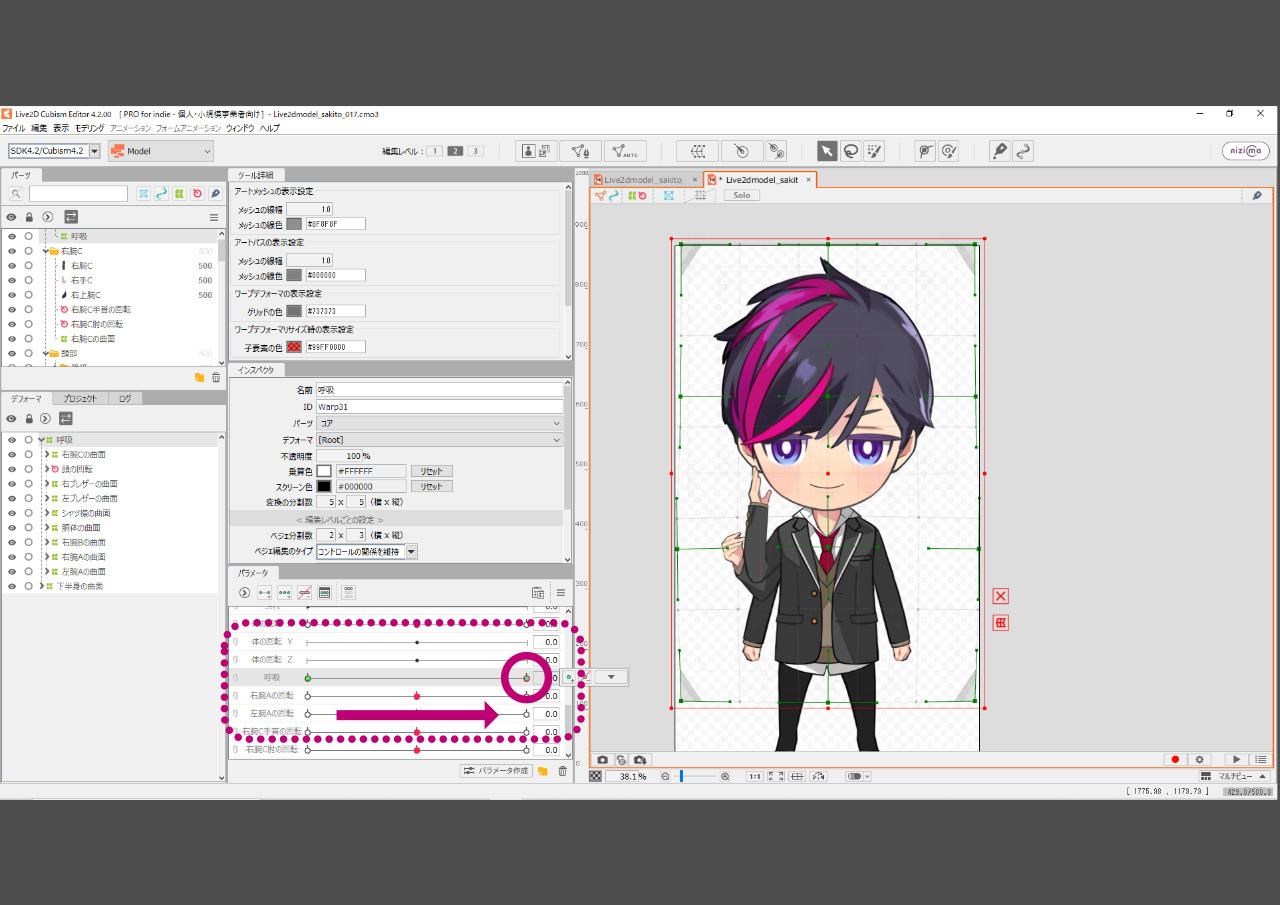Click the play button below canvas
1280x905 pixels.
point(1237,760)
